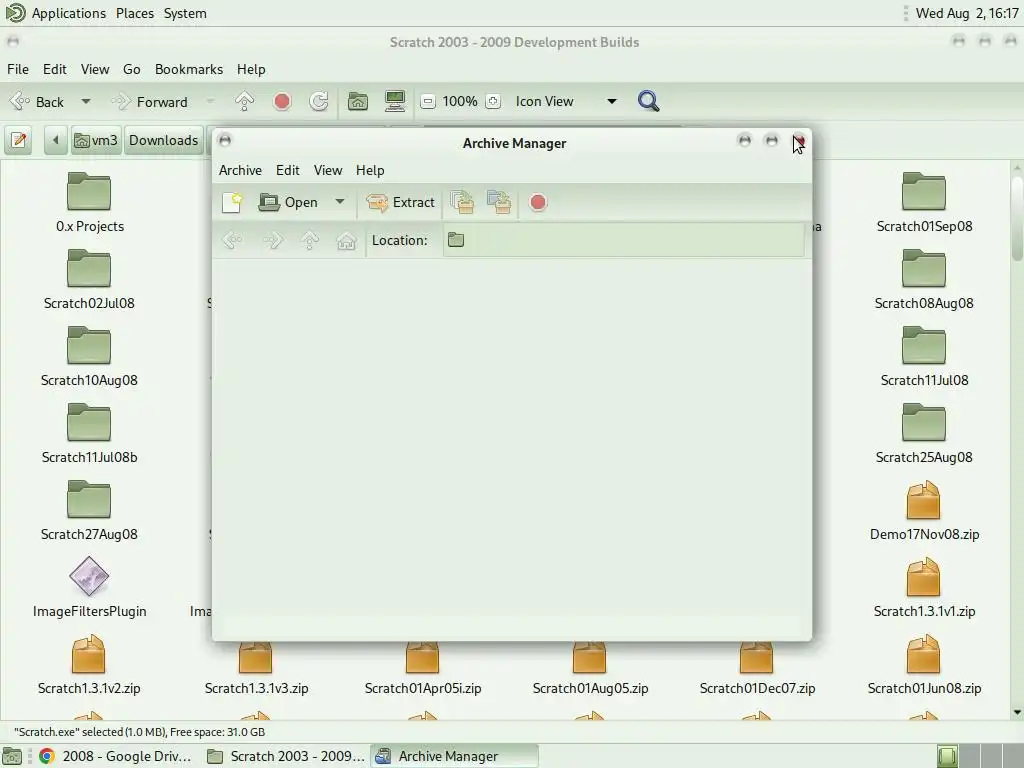The image size is (1024, 768).
Task: Click the scrollbar down arrow
Action: (1017, 712)
